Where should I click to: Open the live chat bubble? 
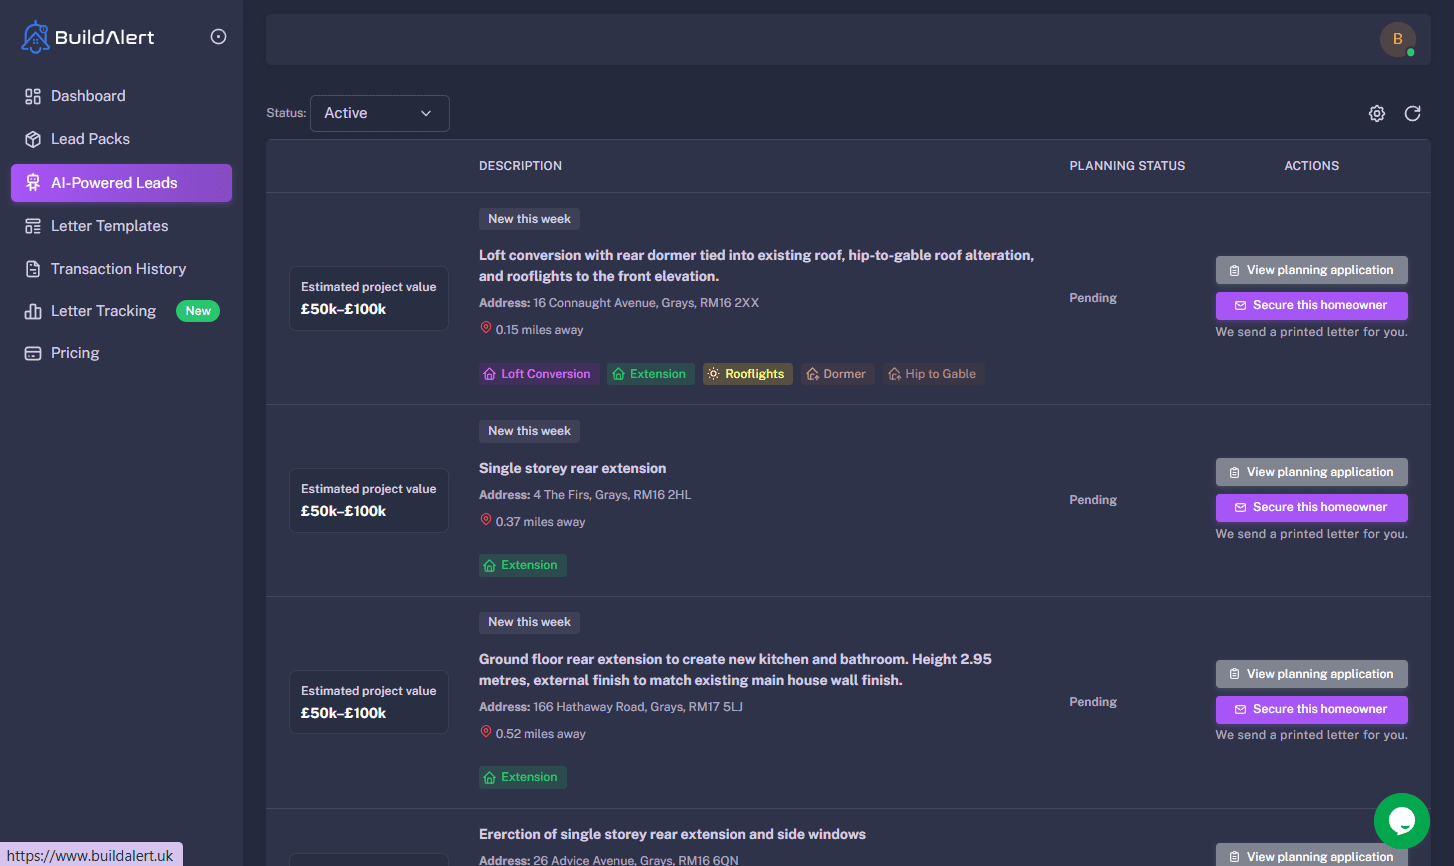(x=1401, y=821)
